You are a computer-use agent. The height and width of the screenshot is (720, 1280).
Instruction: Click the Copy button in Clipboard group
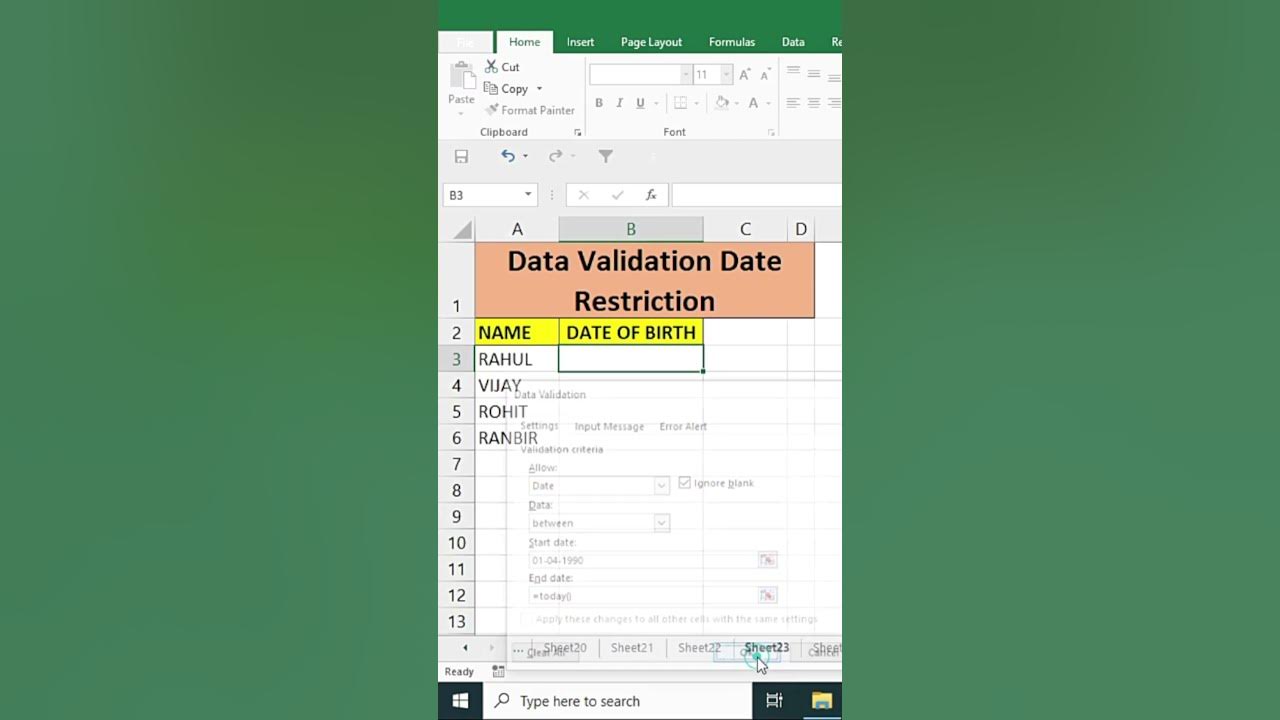coord(507,89)
